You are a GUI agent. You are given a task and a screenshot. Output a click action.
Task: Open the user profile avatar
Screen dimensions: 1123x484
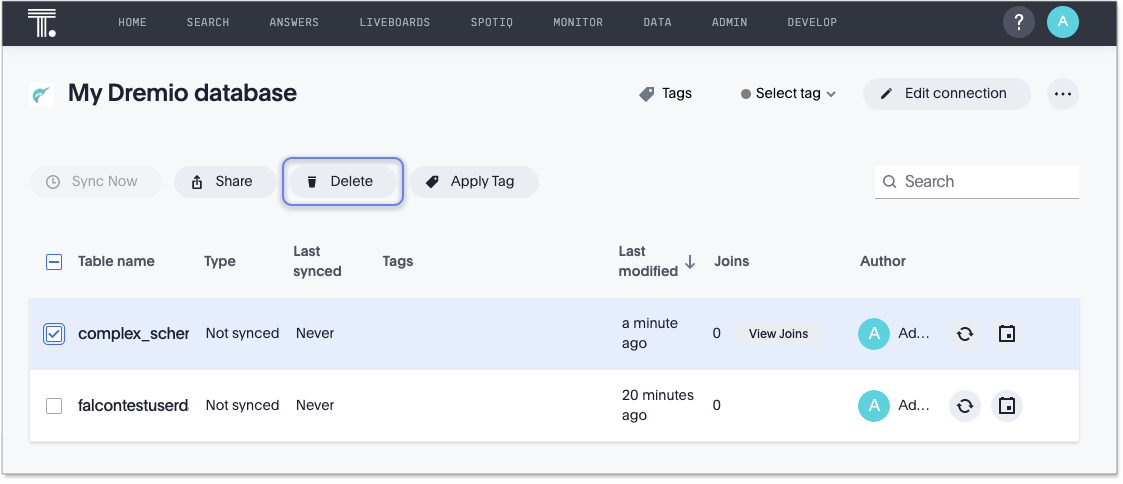click(1062, 22)
